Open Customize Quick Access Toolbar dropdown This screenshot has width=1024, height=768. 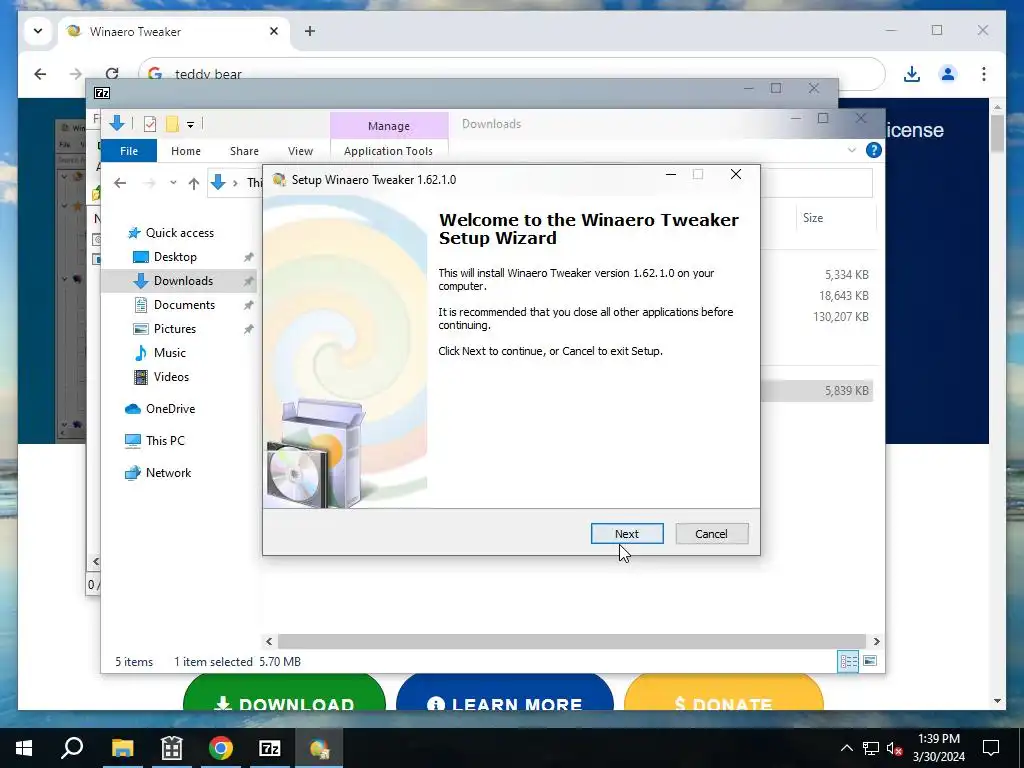click(x=190, y=124)
